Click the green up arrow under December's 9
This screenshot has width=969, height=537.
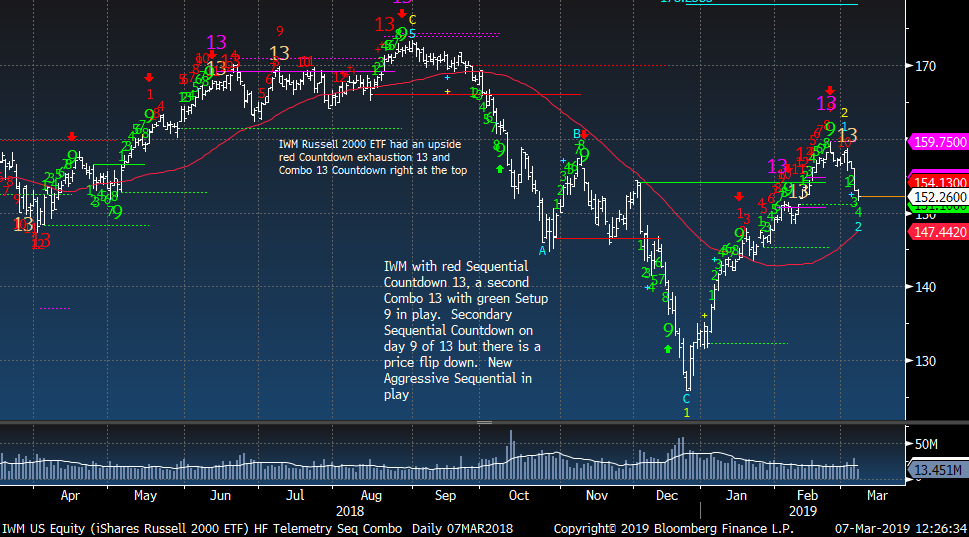pos(667,349)
